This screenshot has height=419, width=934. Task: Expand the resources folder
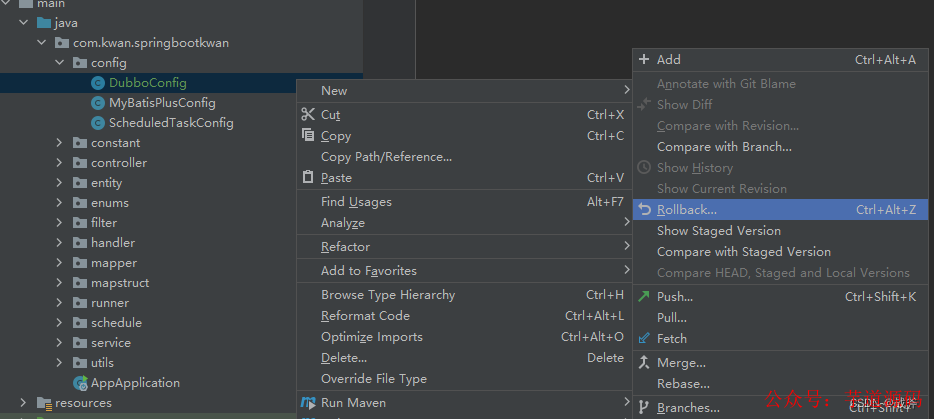pos(23,402)
